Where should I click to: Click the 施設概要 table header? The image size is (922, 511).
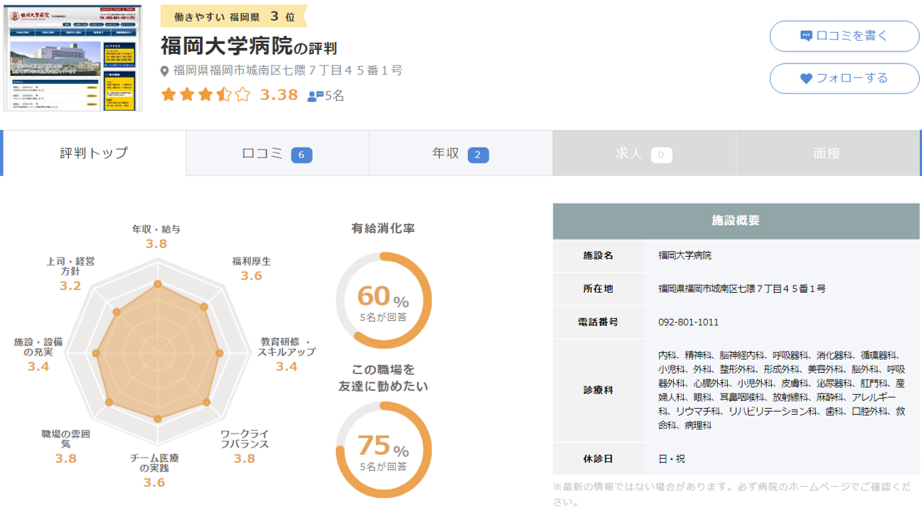point(736,221)
